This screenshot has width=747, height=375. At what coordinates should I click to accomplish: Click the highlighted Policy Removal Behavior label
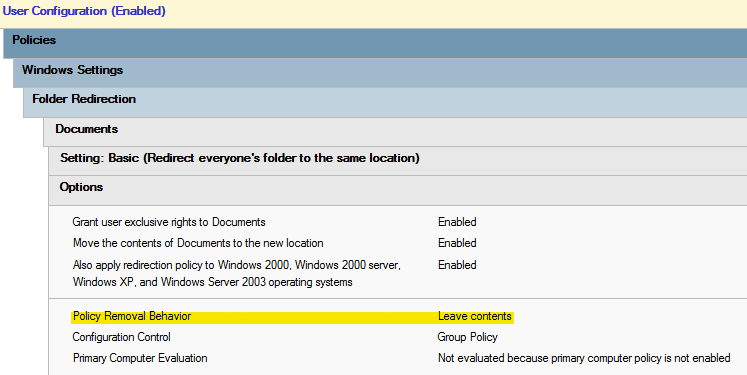132,316
